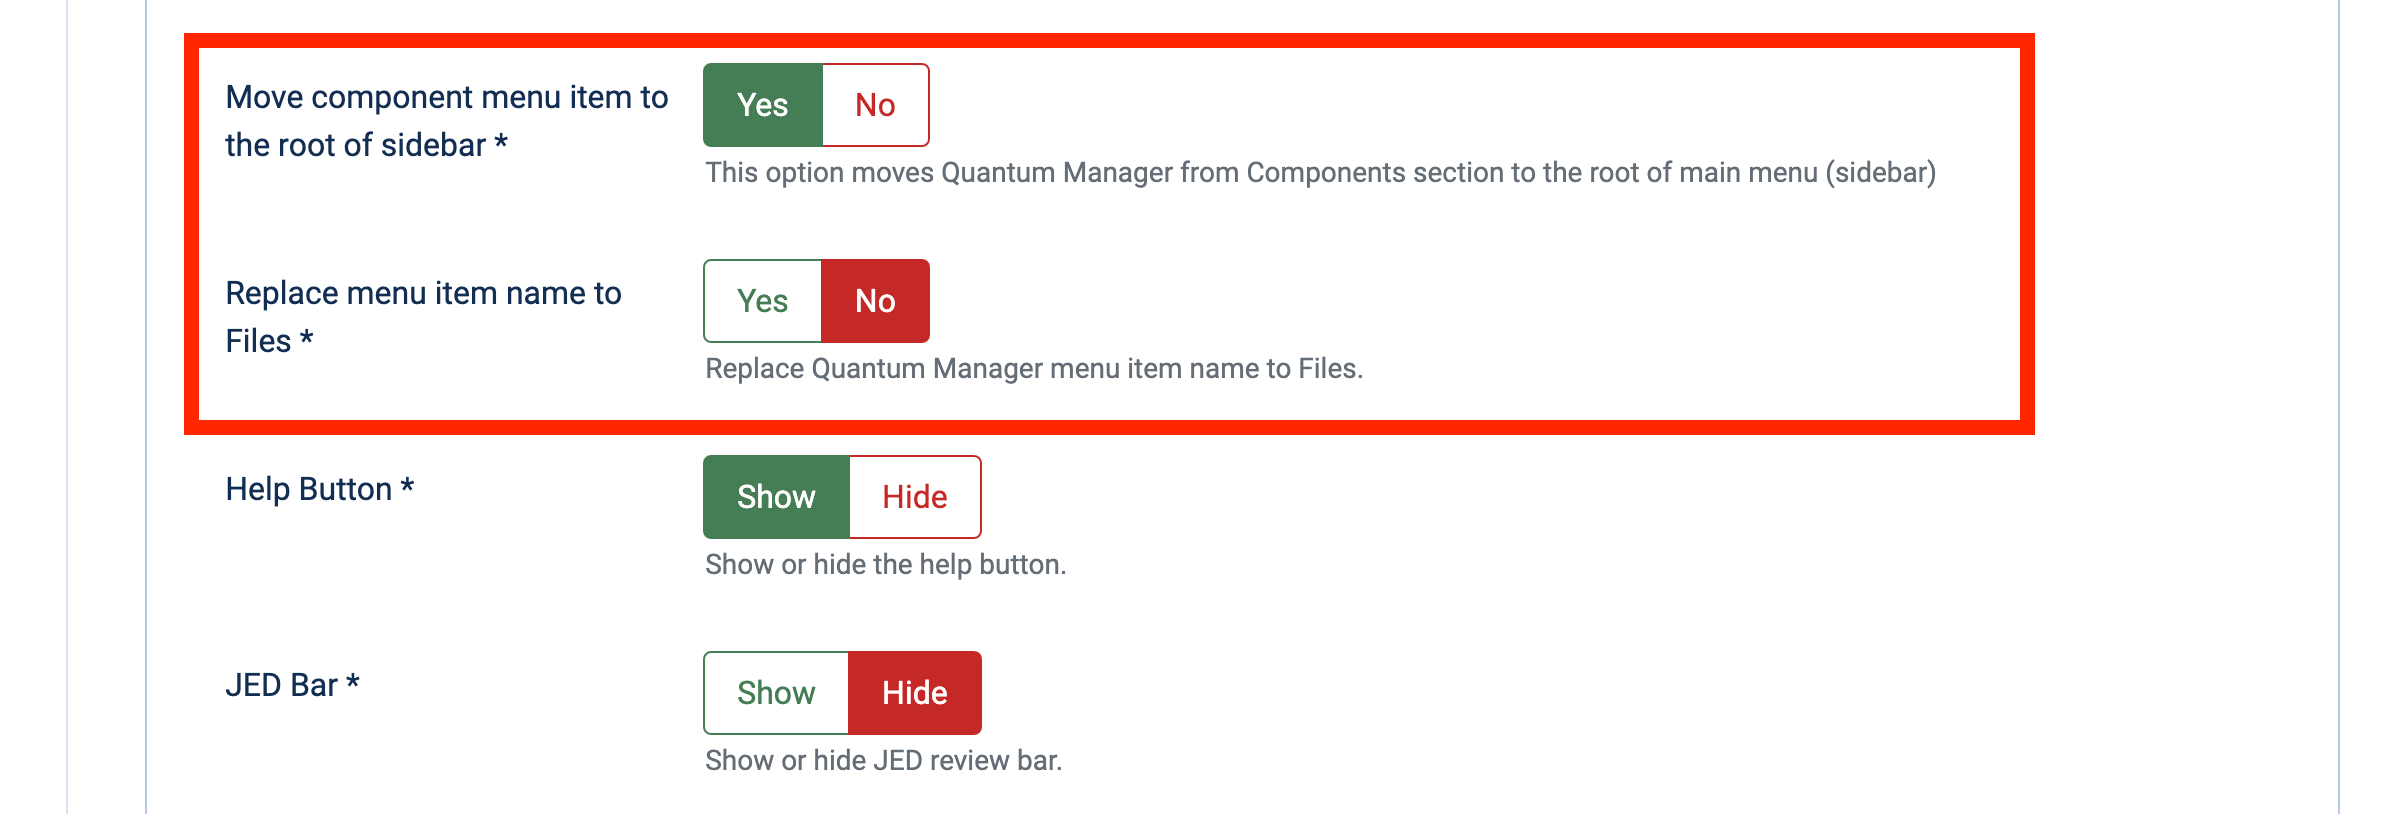Select Hide for the help button control
The height and width of the screenshot is (814, 2384).
pos(914,496)
